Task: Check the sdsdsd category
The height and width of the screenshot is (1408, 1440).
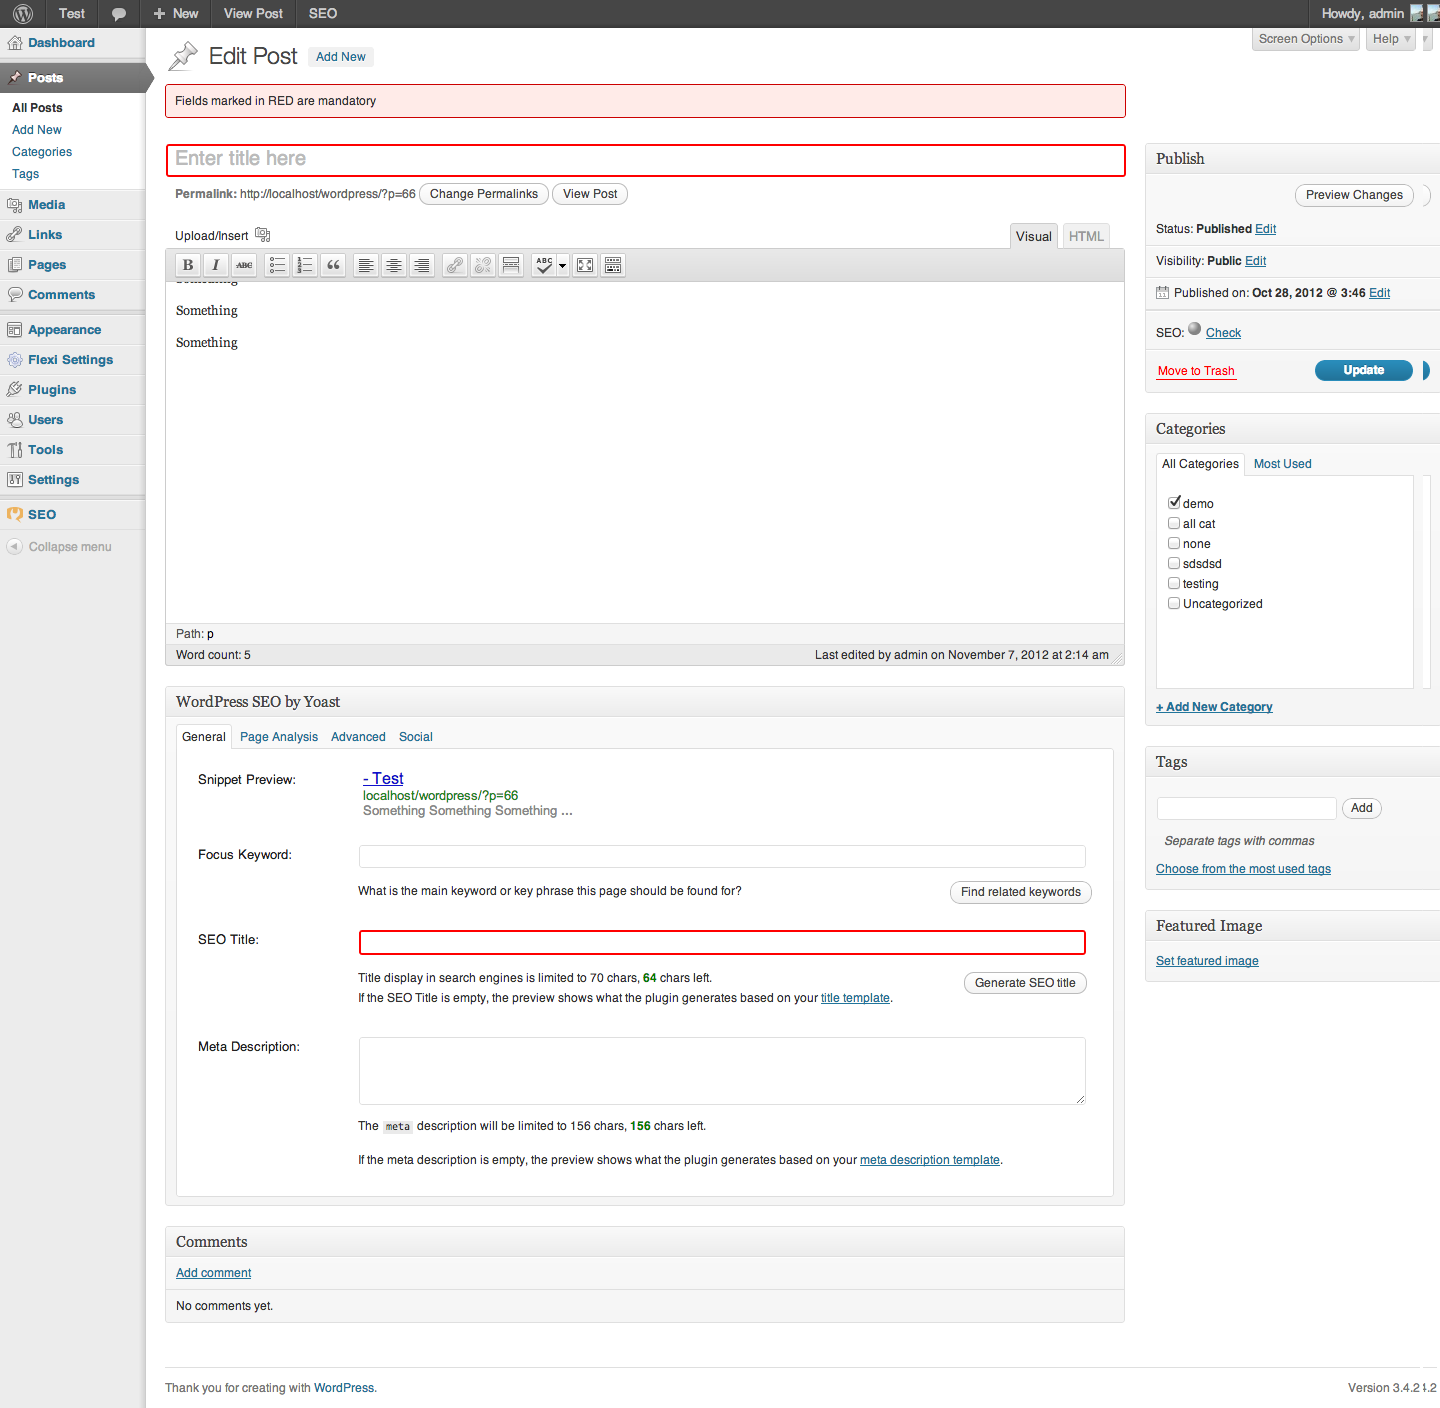Action: click(x=1174, y=563)
